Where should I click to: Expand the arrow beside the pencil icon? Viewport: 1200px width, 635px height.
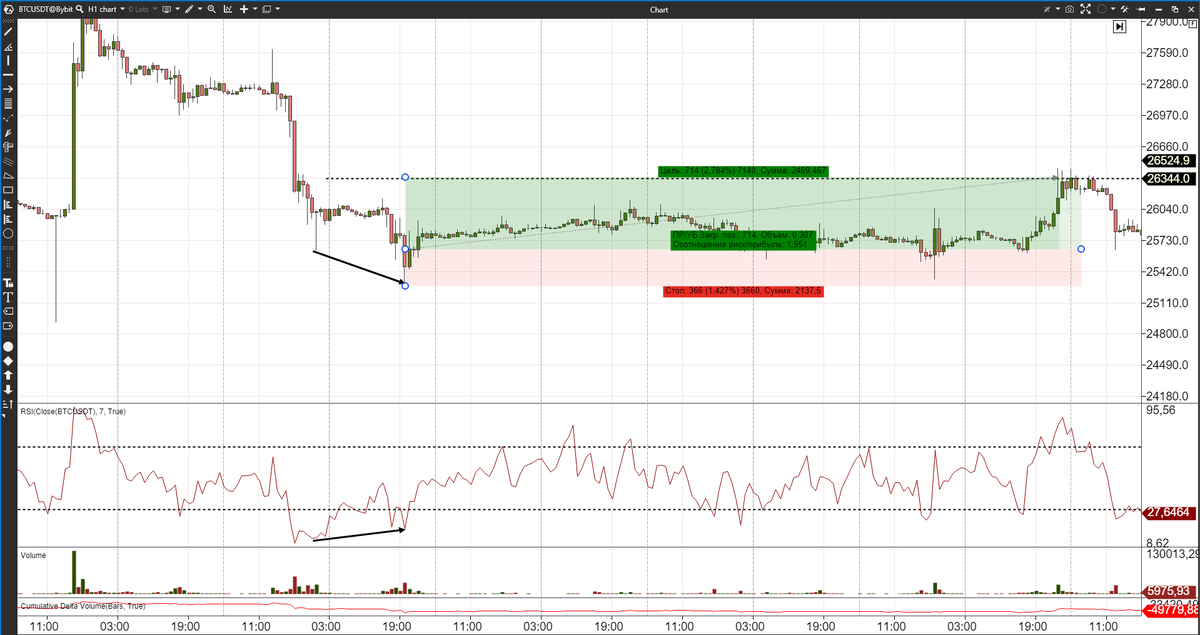(200, 9)
